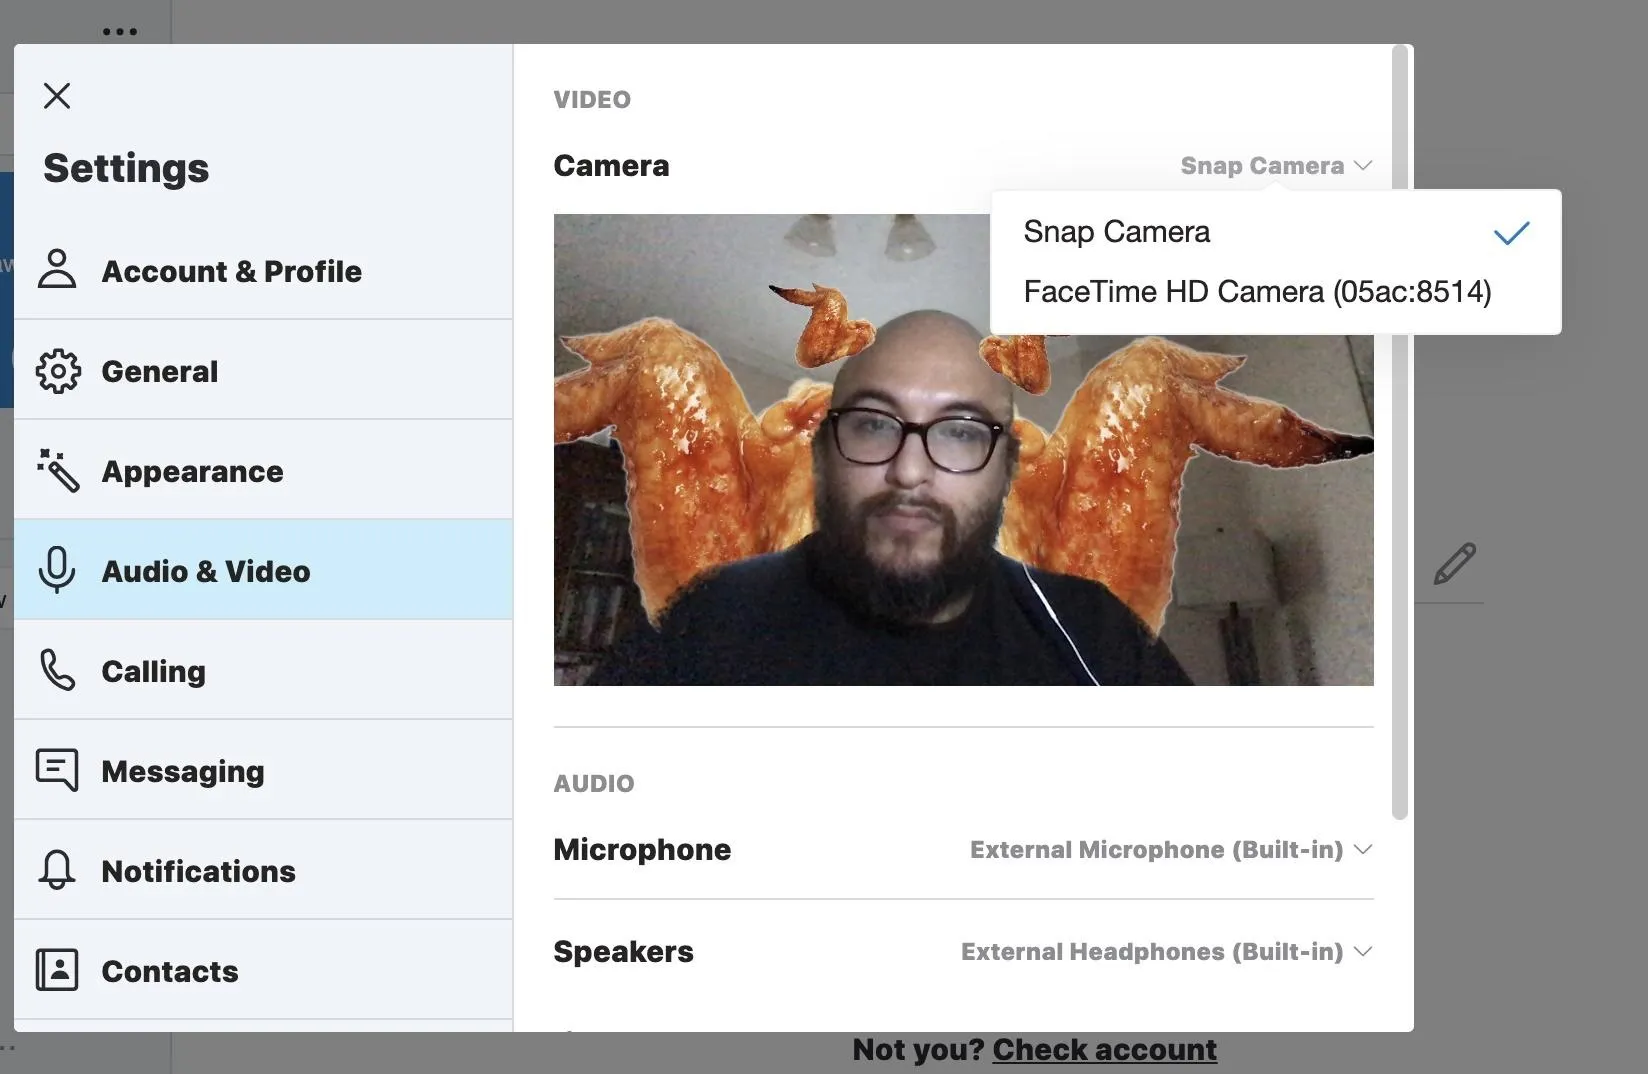1648x1074 pixels.
Task: Click the VIDEO section label
Action: click(x=592, y=100)
